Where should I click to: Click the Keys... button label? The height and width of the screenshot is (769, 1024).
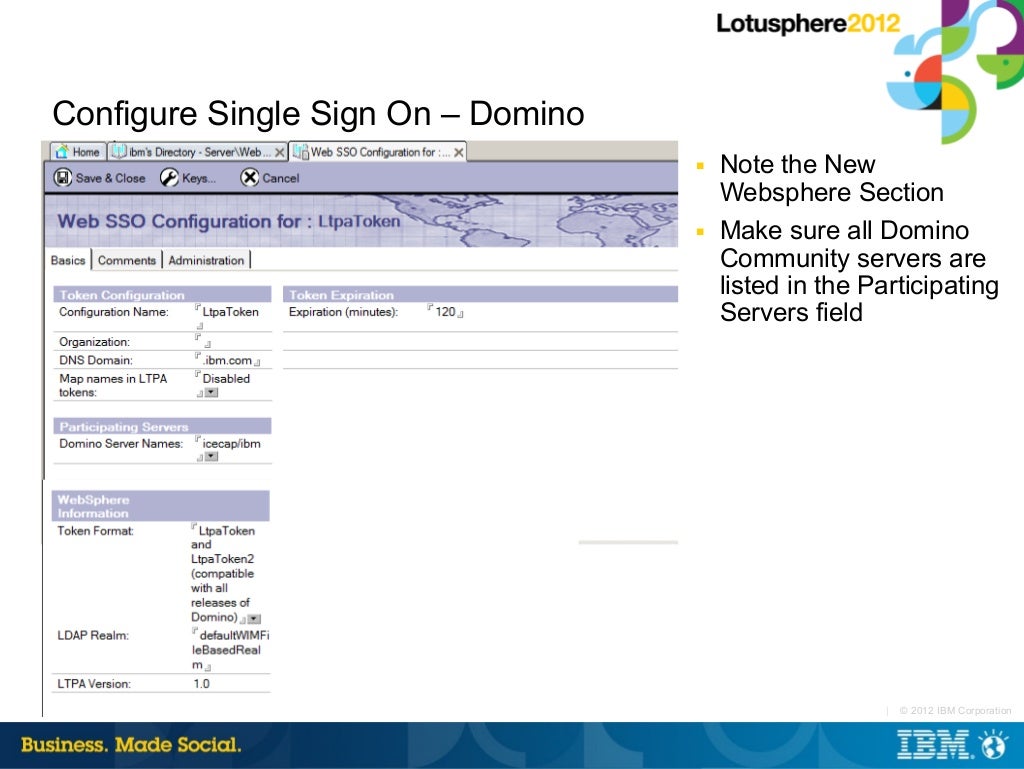pyautogui.click(x=199, y=178)
